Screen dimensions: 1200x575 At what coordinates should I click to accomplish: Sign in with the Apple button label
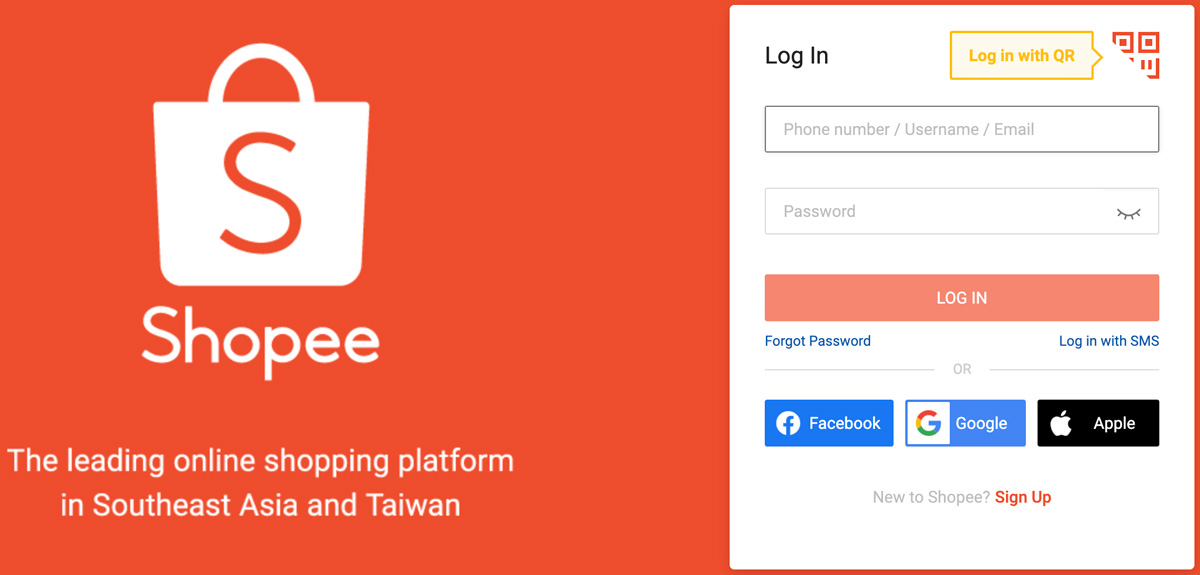pos(1114,423)
